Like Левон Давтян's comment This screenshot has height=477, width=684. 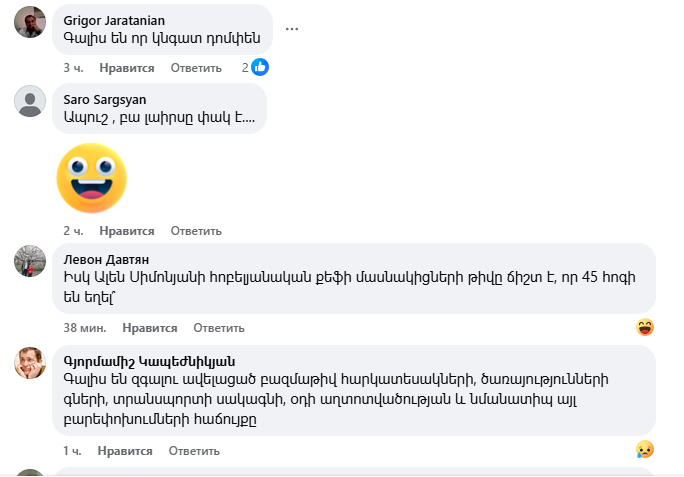click(x=150, y=328)
